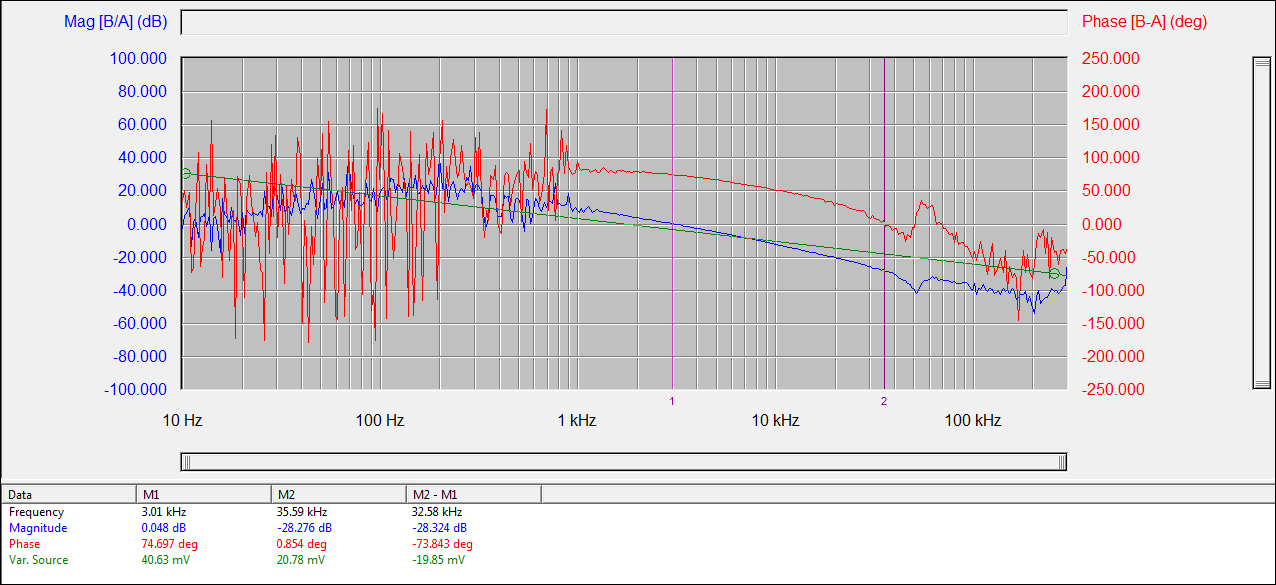
Task: Click the M2 frequency value 35.59 kHz
Action: pyautogui.click(x=301, y=512)
